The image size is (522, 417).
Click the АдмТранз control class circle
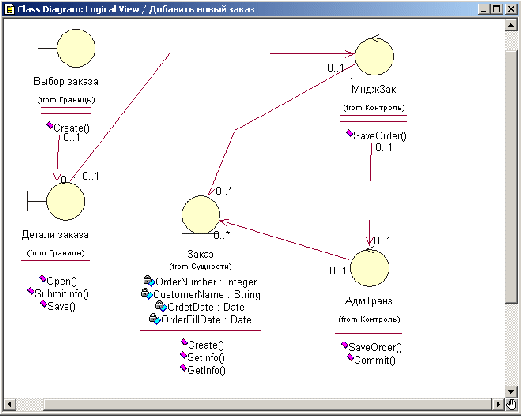[369, 268]
